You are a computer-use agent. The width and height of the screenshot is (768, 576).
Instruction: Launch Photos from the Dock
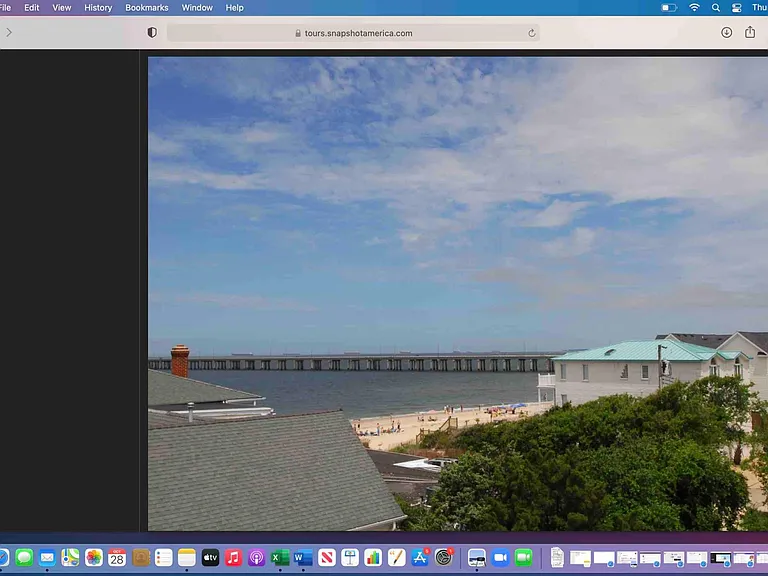point(94,557)
